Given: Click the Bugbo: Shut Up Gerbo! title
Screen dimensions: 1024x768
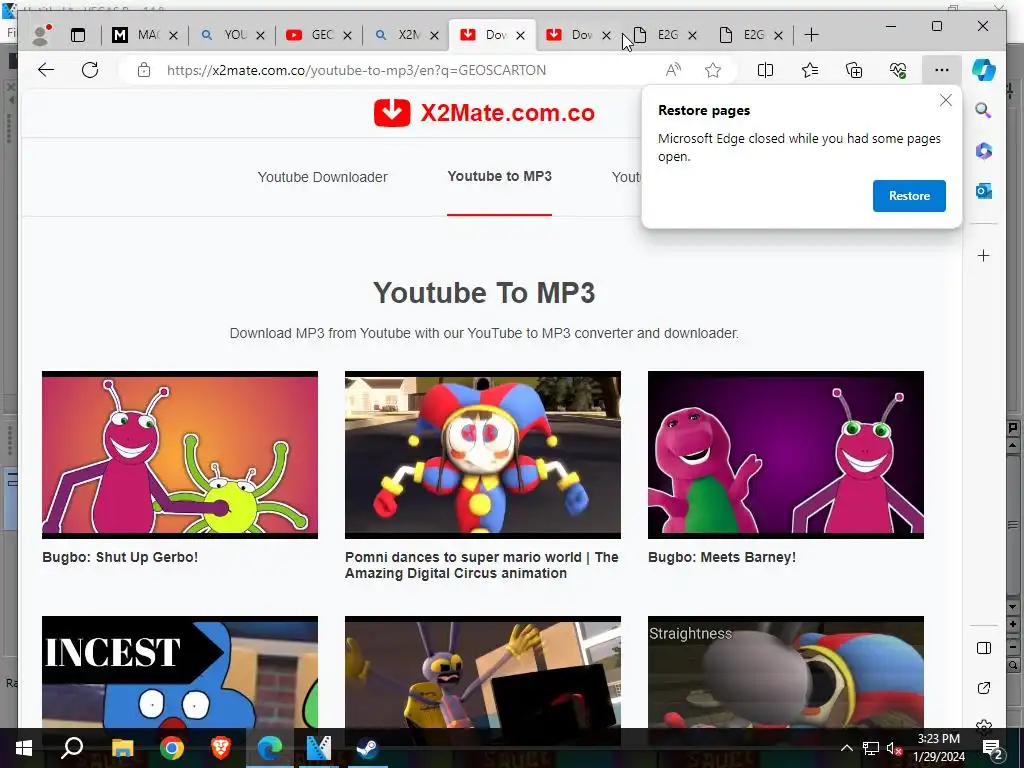Looking at the screenshot, I should 120,557.
